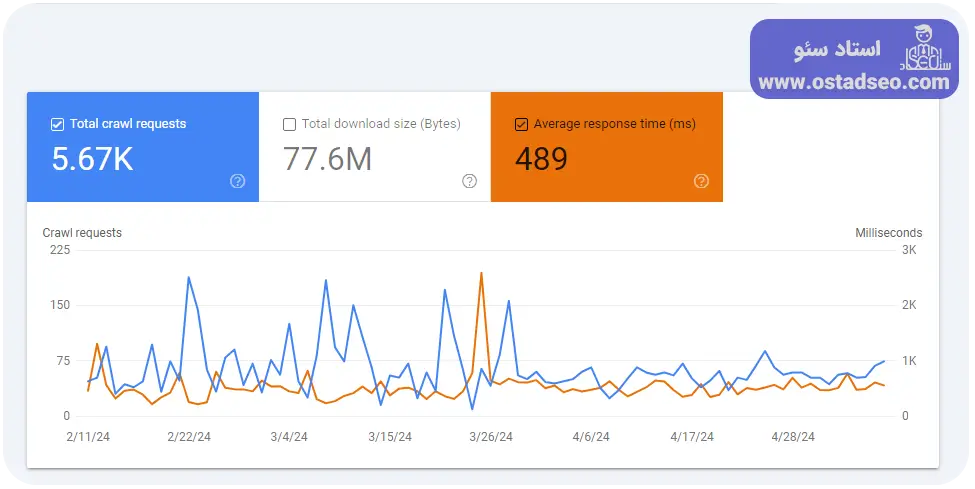Open help icon on Average response time card
Viewport: 975px width, 489px height.
[x=701, y=181]
